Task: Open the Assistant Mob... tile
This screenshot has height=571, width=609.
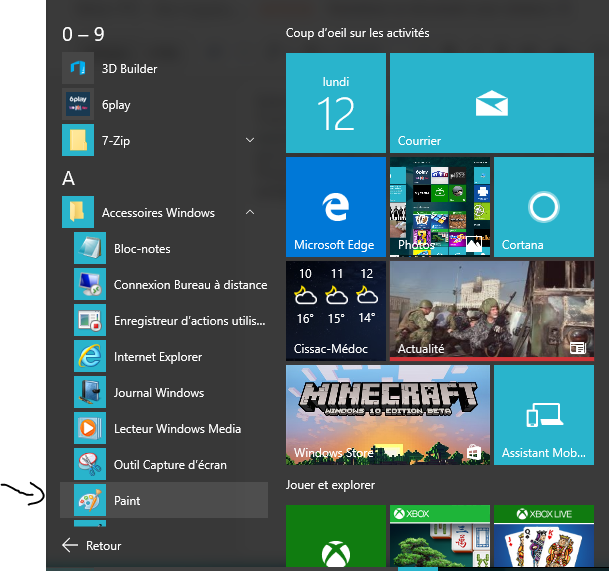Action: point(544,415)
